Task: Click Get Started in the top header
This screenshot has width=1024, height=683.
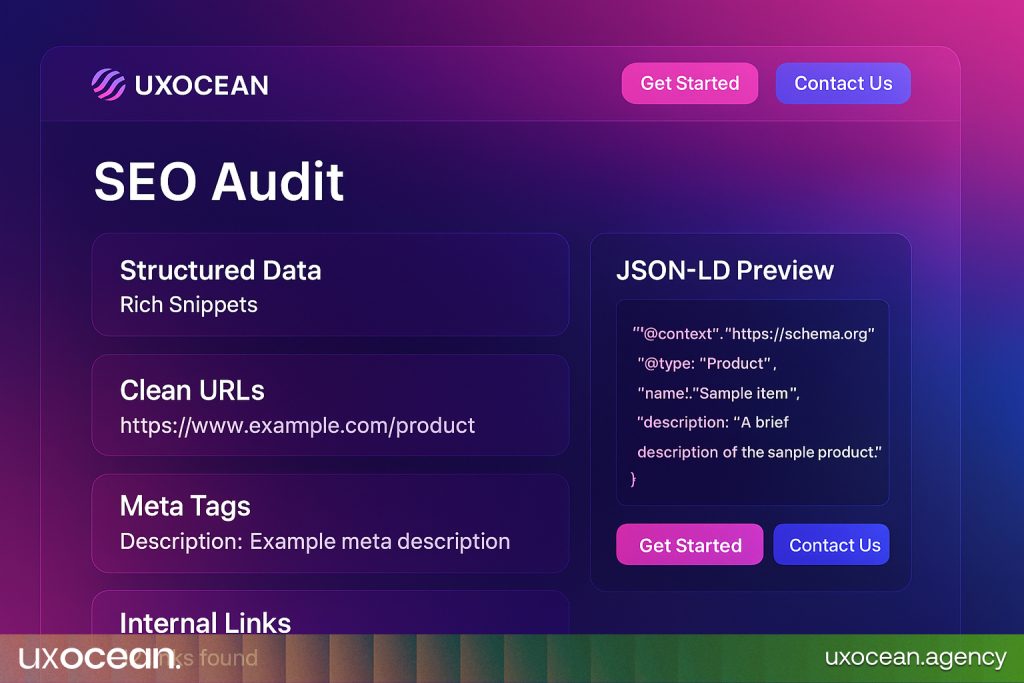Action: (690, 84)
